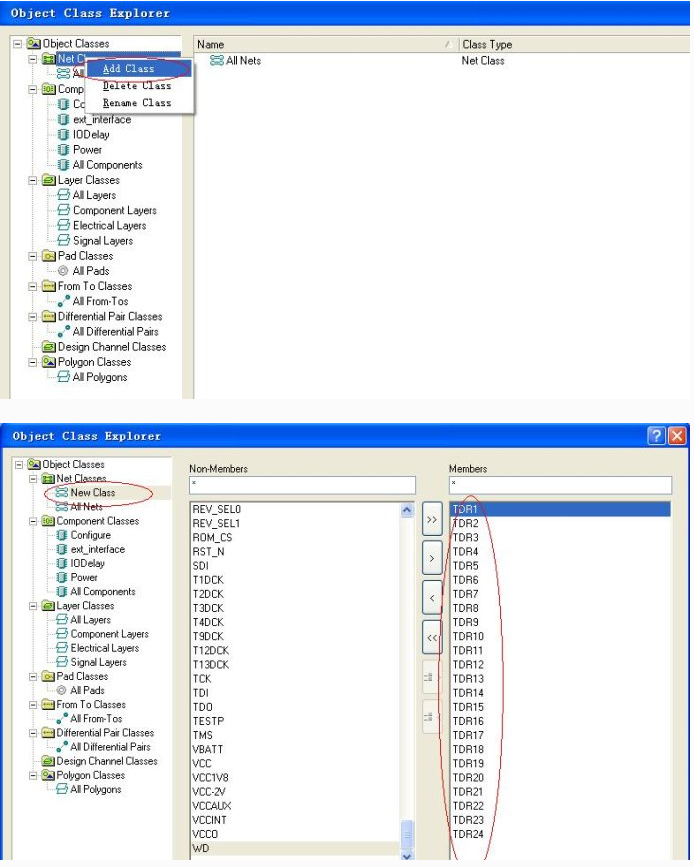Viewport: 694px width, 867px height.
Task: Sort list by the Name column header
Action: coord(320,45)
